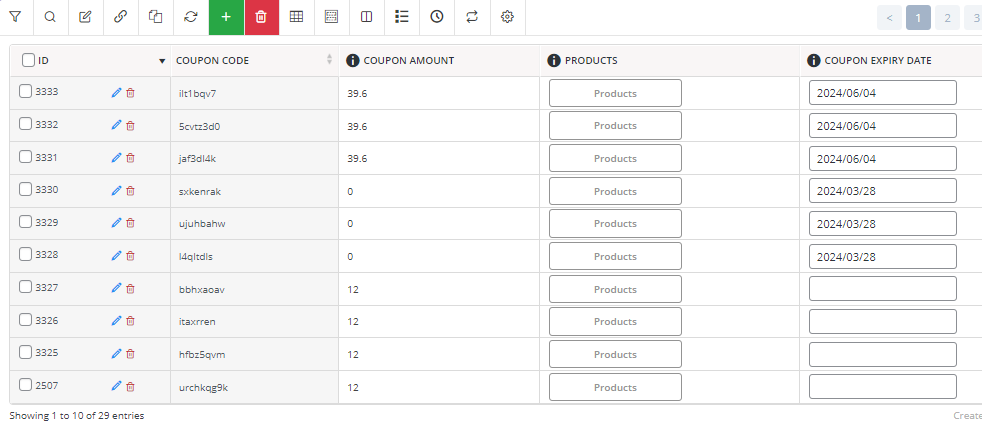Open Products selector for coupon 5cvtz3d0
982x427 pixels.
coord(615,126)
